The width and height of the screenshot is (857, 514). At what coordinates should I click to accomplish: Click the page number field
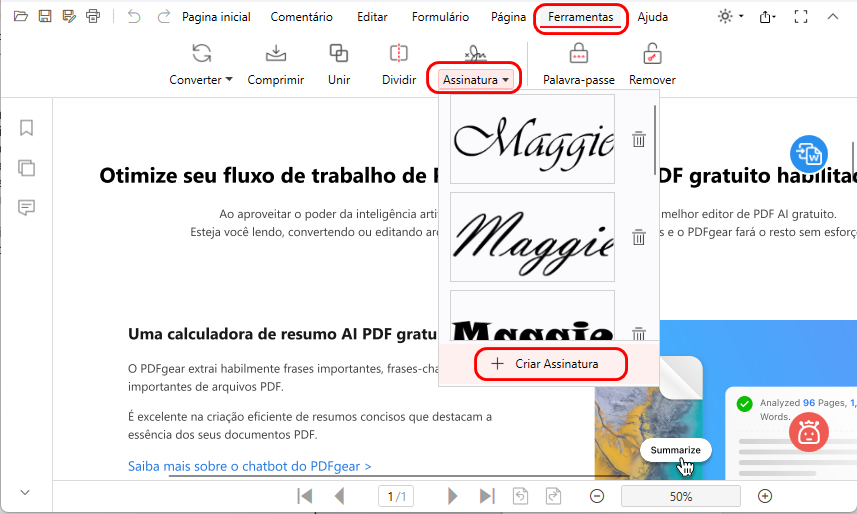(396, 496)
